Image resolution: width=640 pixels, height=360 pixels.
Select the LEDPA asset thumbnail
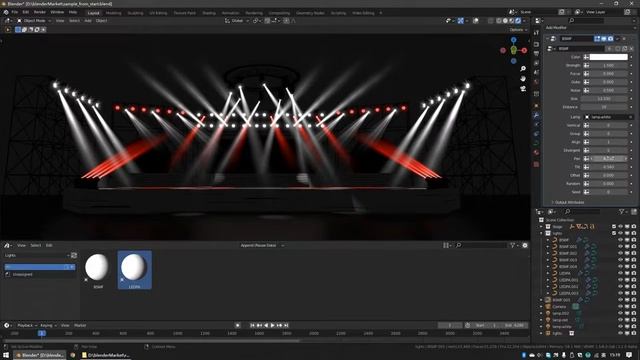coord(135,270)
